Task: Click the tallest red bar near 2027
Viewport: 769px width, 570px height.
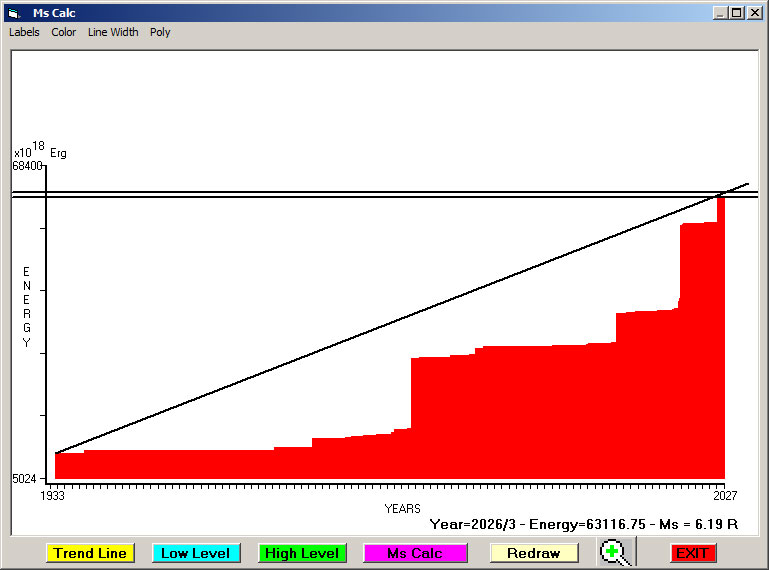Action: coord(720,340)
